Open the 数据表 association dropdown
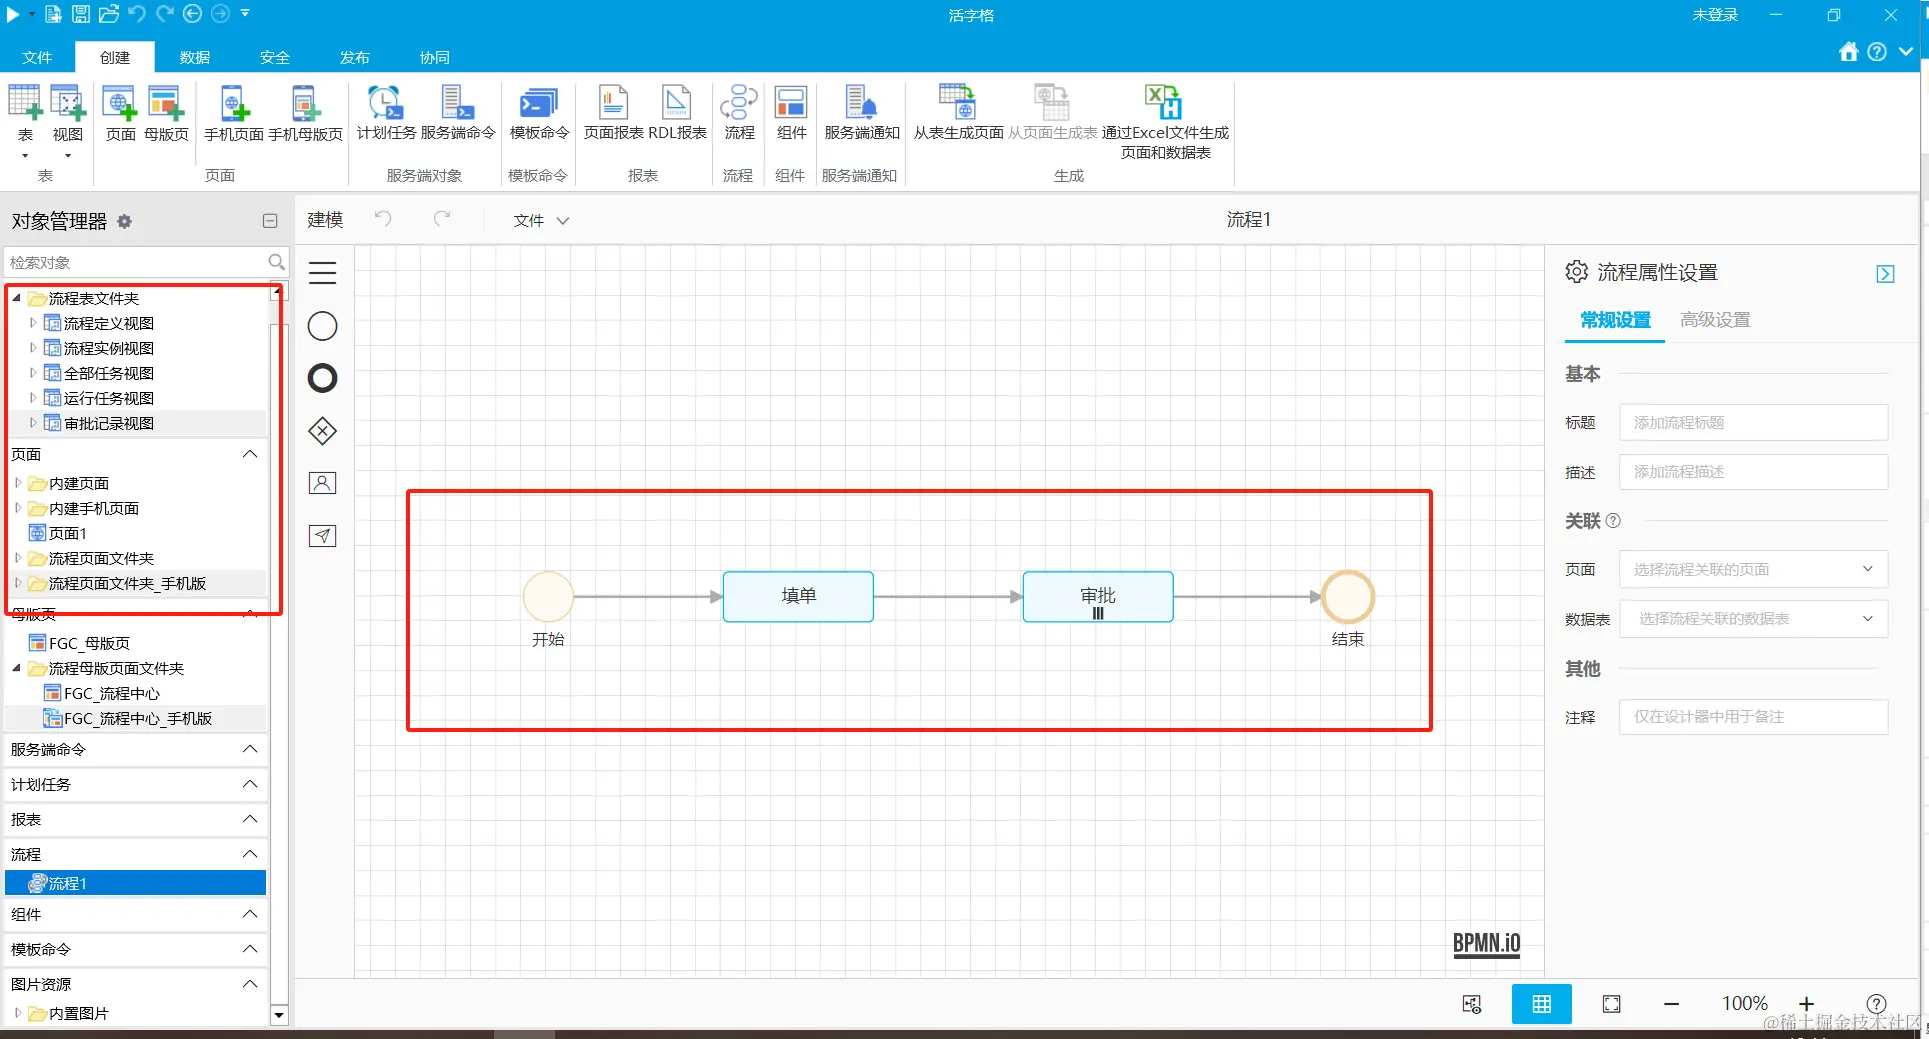 click(x=1754, y=618)
